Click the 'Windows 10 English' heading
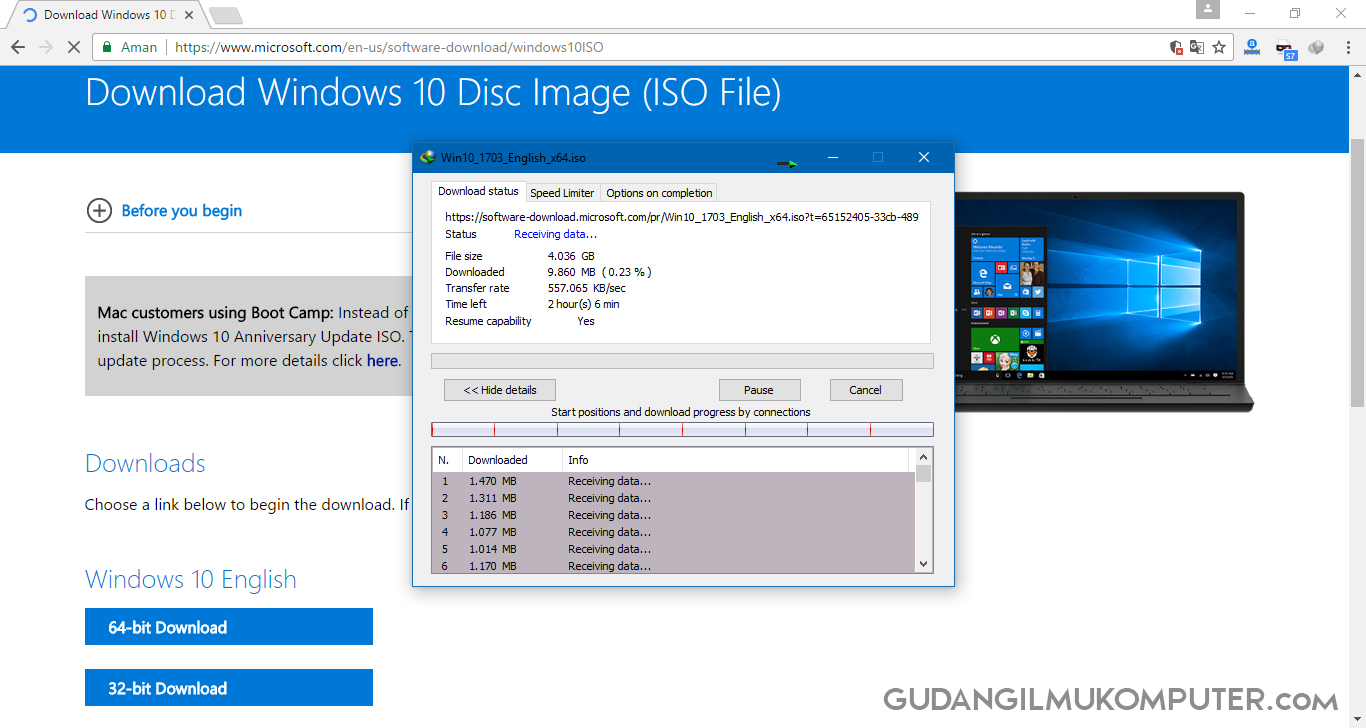The image size is (1366, 728). pyautogui.click(x=191, y=580)
